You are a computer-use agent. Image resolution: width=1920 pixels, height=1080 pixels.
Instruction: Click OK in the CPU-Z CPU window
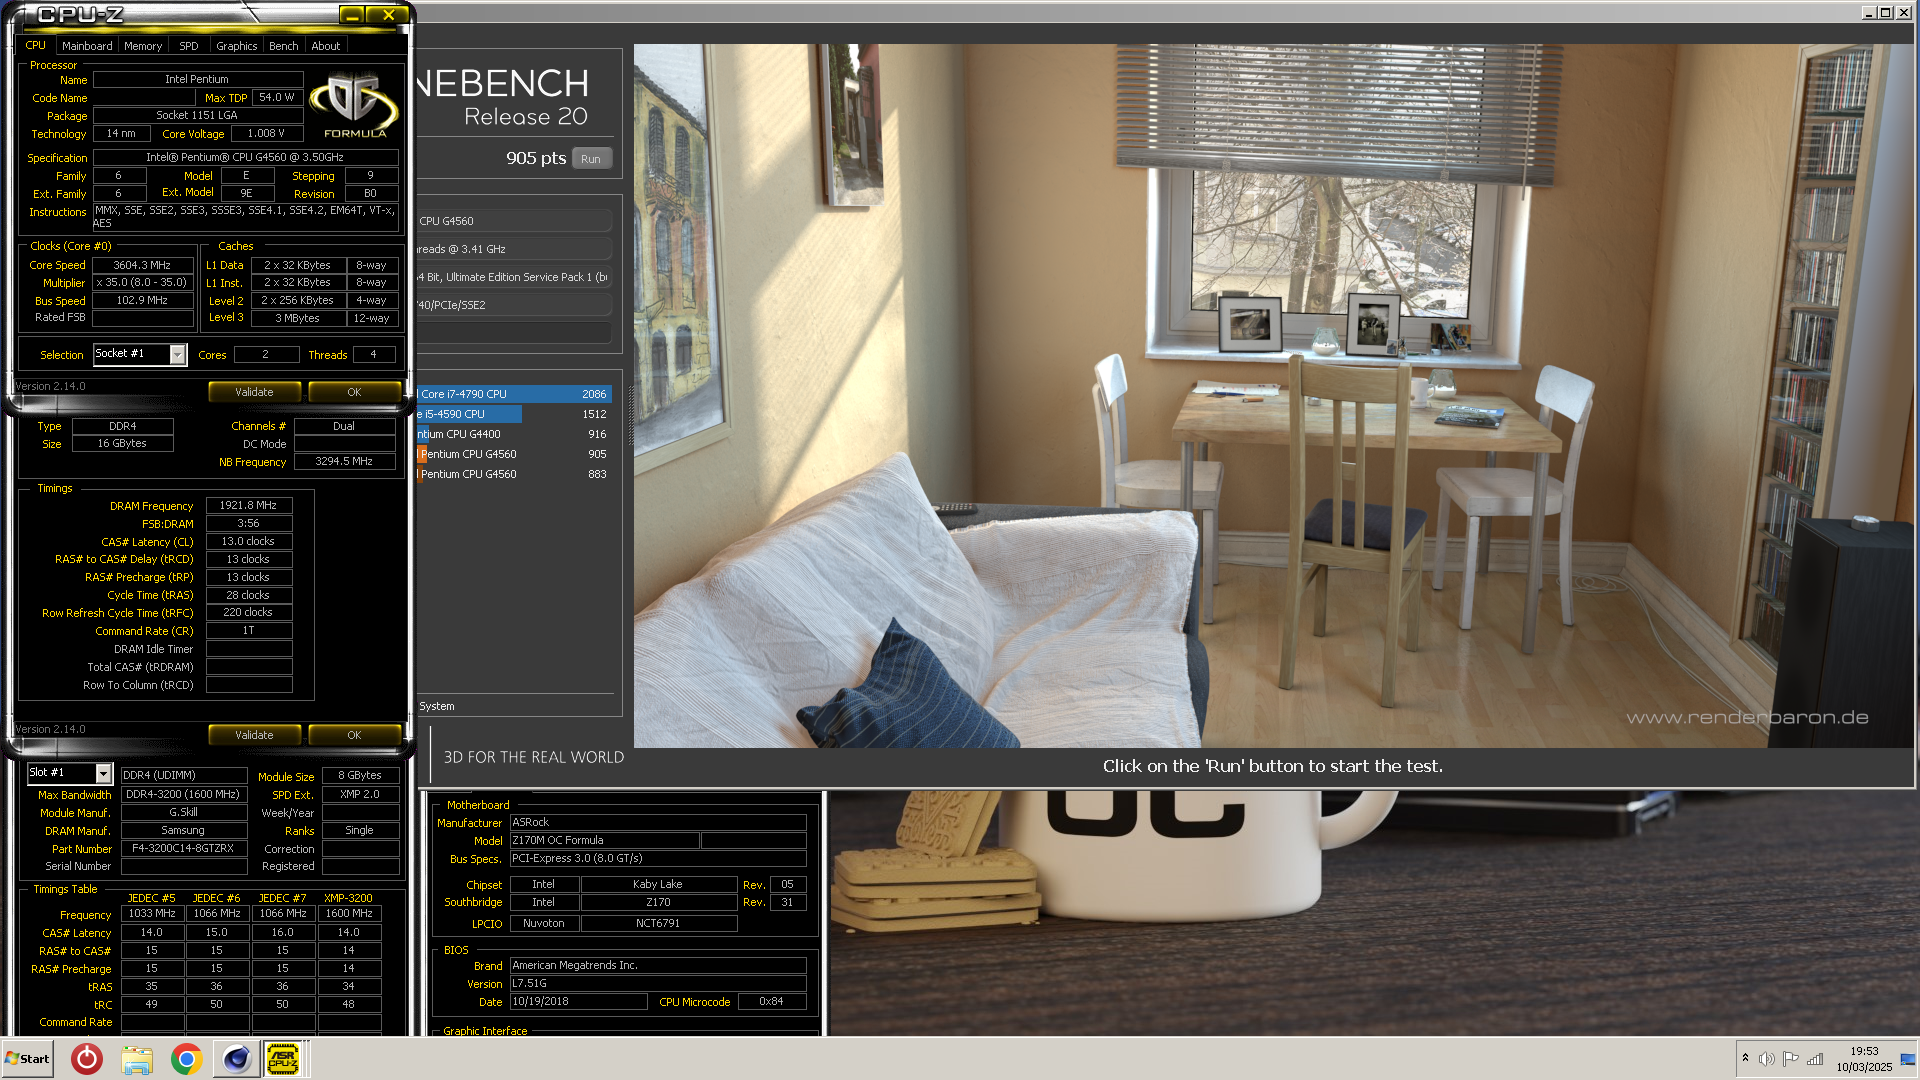354,392
